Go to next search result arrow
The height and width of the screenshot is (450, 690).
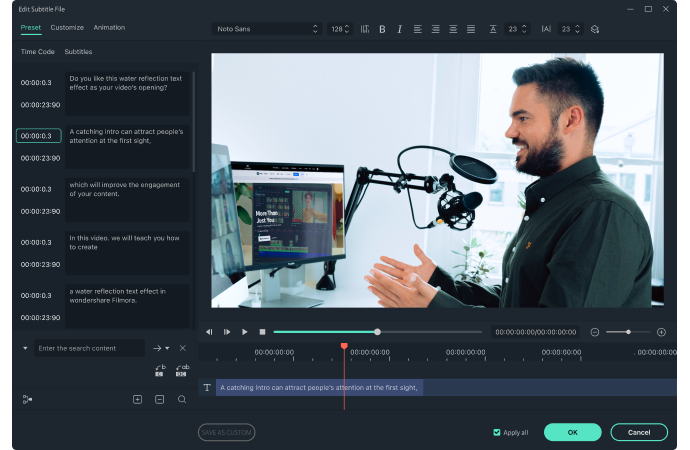click(x=157, y=348)
